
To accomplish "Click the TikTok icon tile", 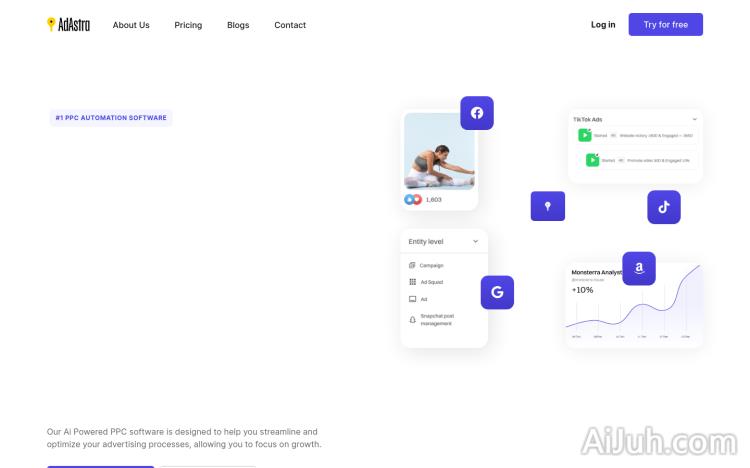I will coord(664,207).
